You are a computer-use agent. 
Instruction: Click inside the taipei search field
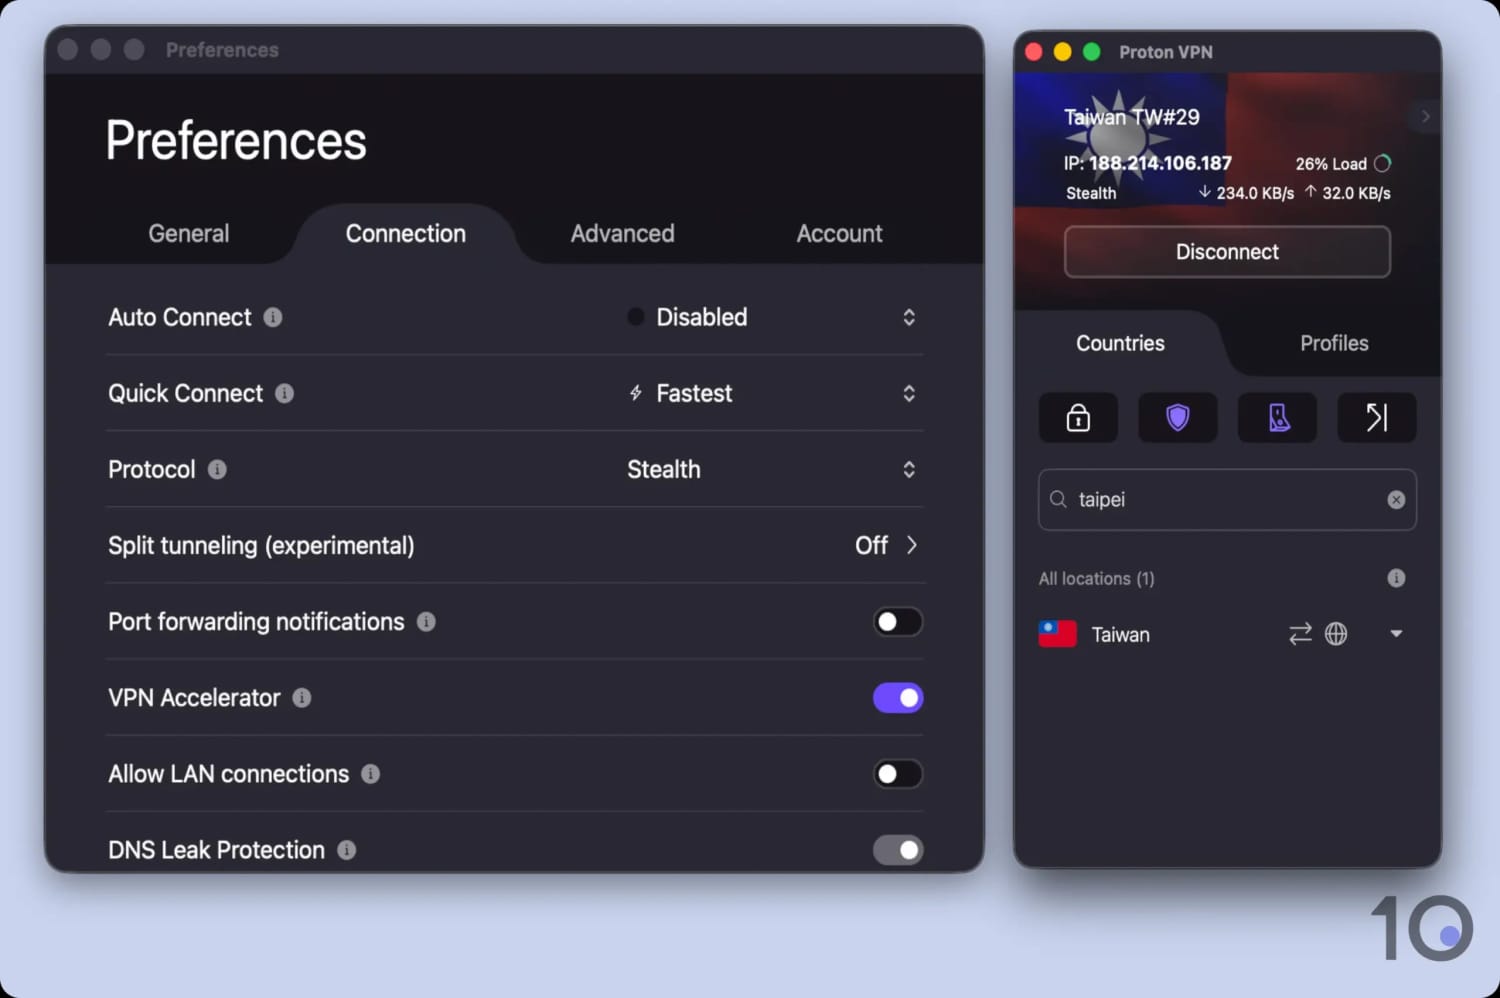click(x=1227, y=500)
